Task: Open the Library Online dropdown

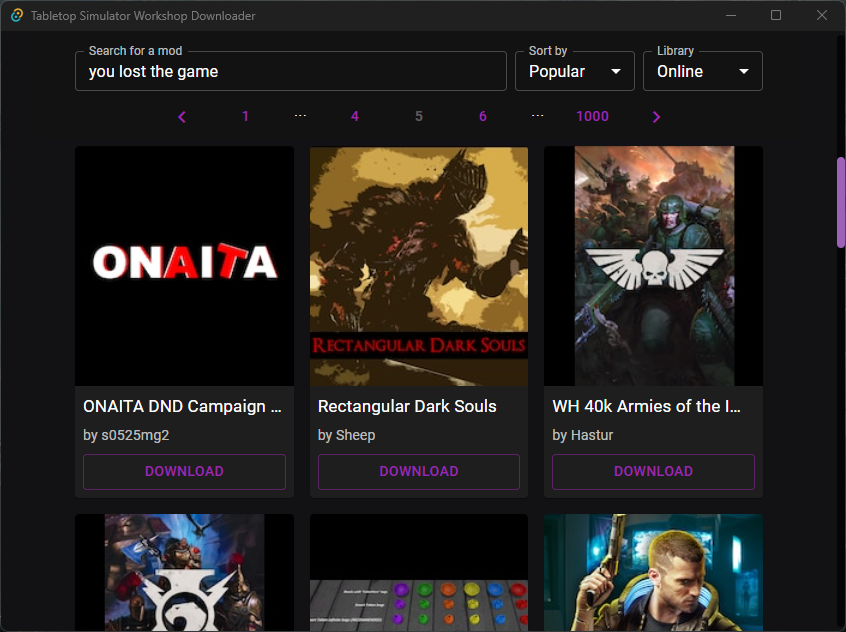Action: (x=702, y=71)
